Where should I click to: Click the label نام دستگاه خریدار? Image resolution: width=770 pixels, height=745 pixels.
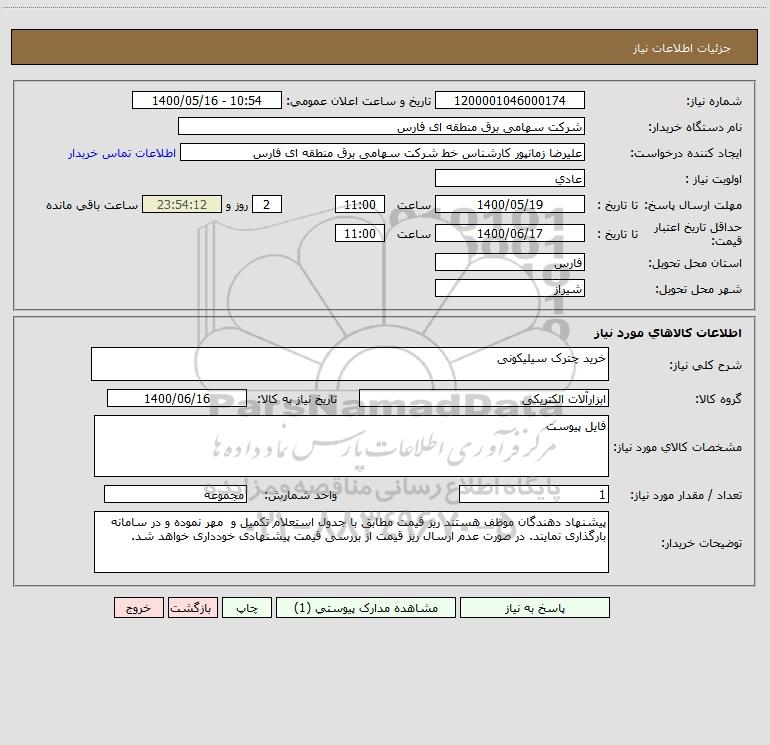[695, 128]
